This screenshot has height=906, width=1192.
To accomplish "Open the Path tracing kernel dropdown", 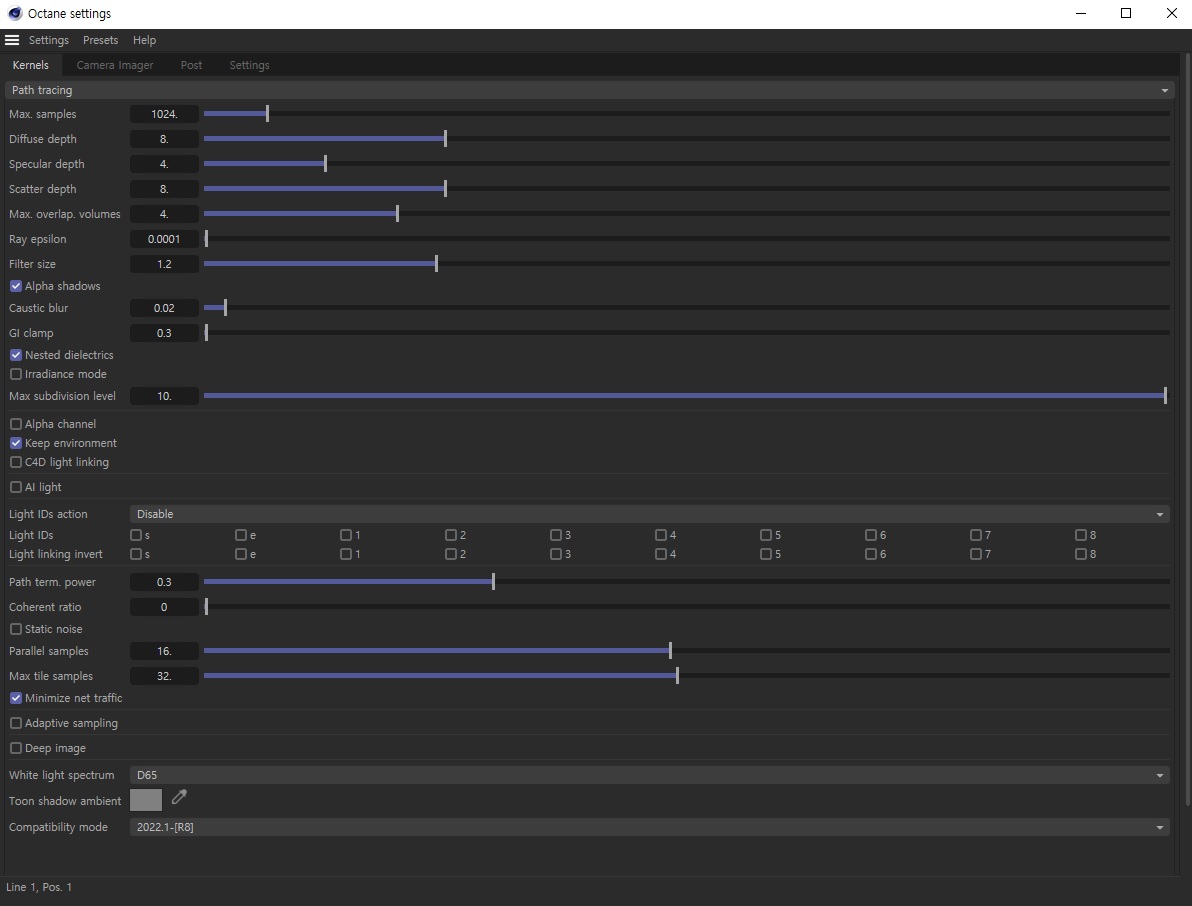I will coord(588,90).
